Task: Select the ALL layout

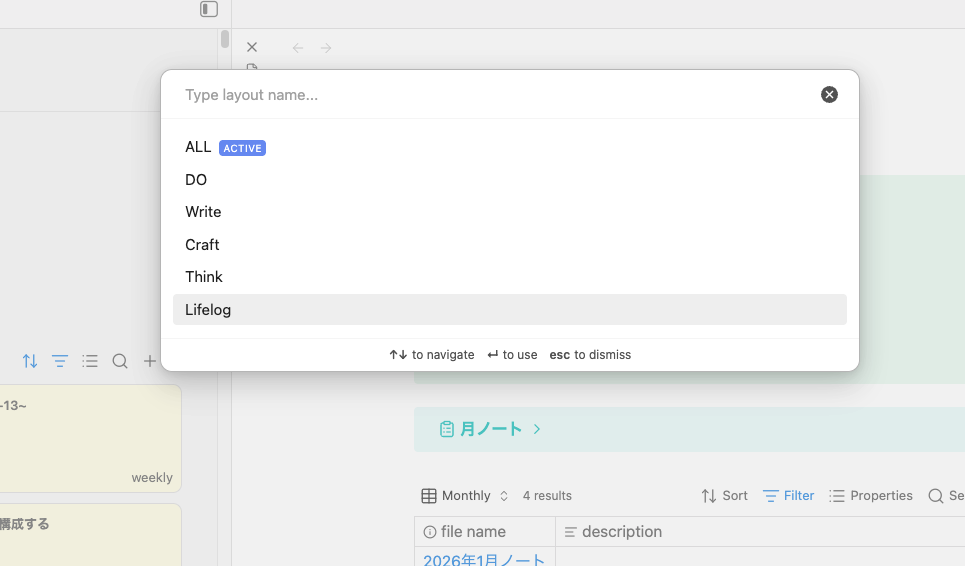Action: point(510,147)
